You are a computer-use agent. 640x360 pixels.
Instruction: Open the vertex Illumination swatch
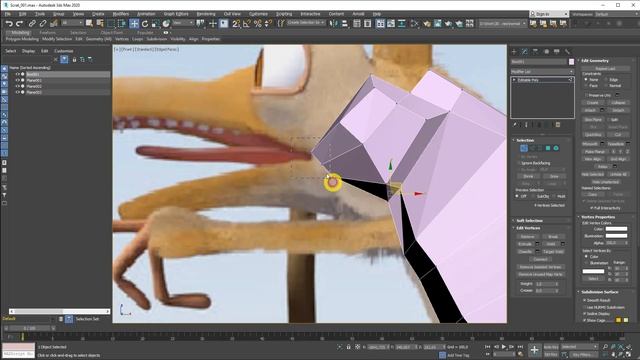pos(616,236)
